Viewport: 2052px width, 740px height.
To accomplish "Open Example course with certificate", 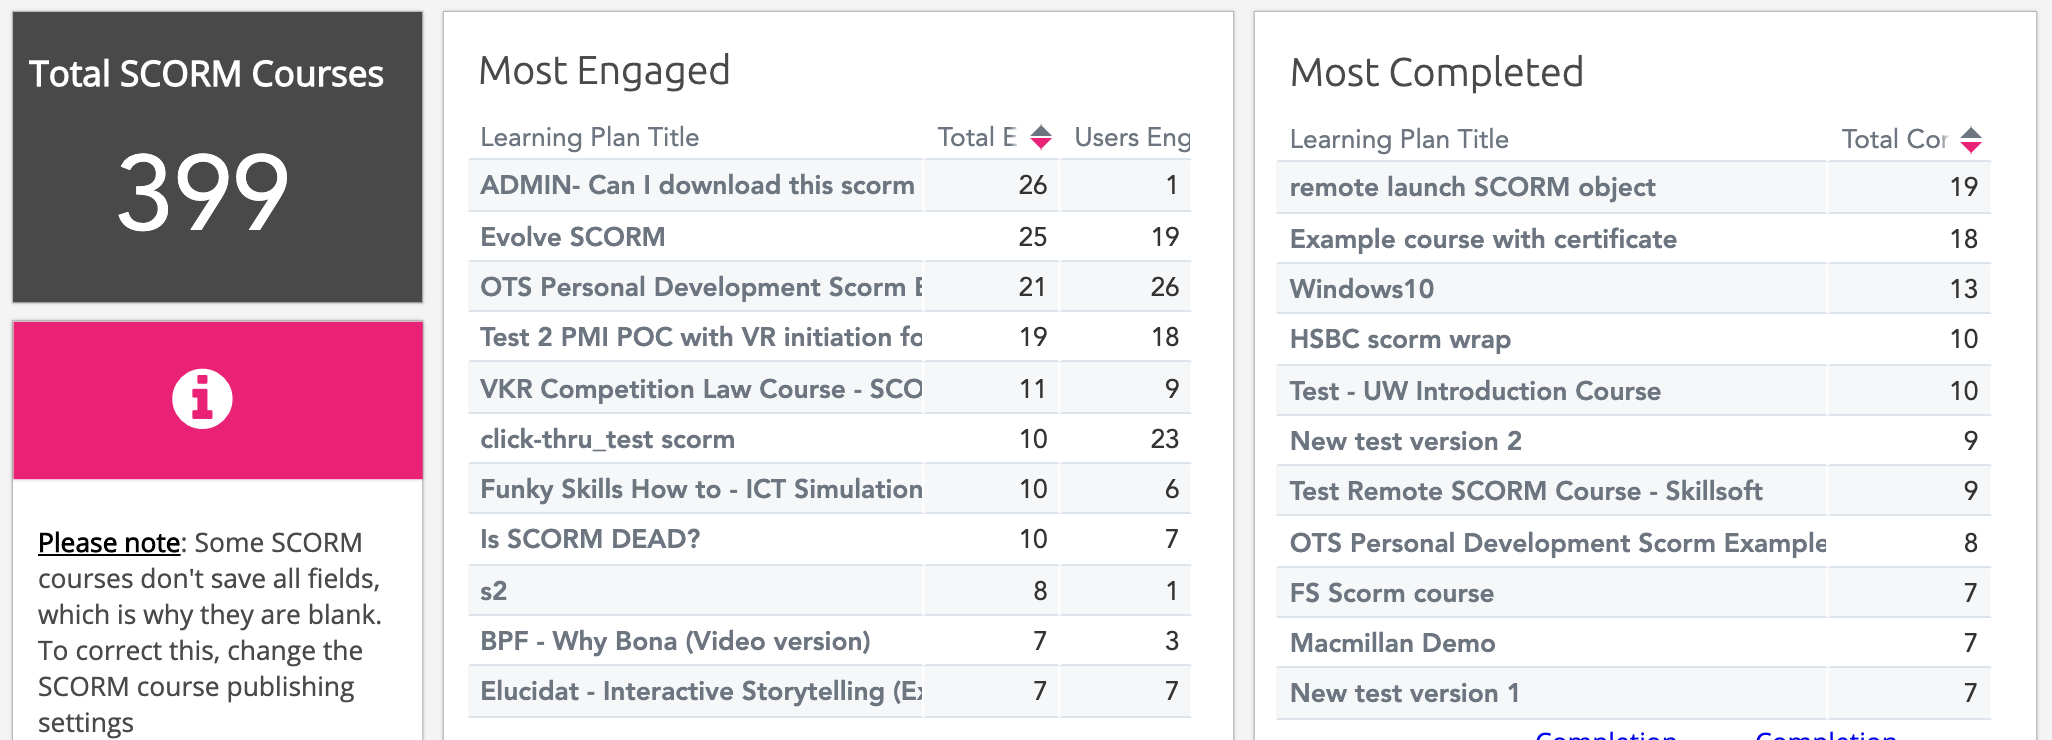I will coord(1482,239).
